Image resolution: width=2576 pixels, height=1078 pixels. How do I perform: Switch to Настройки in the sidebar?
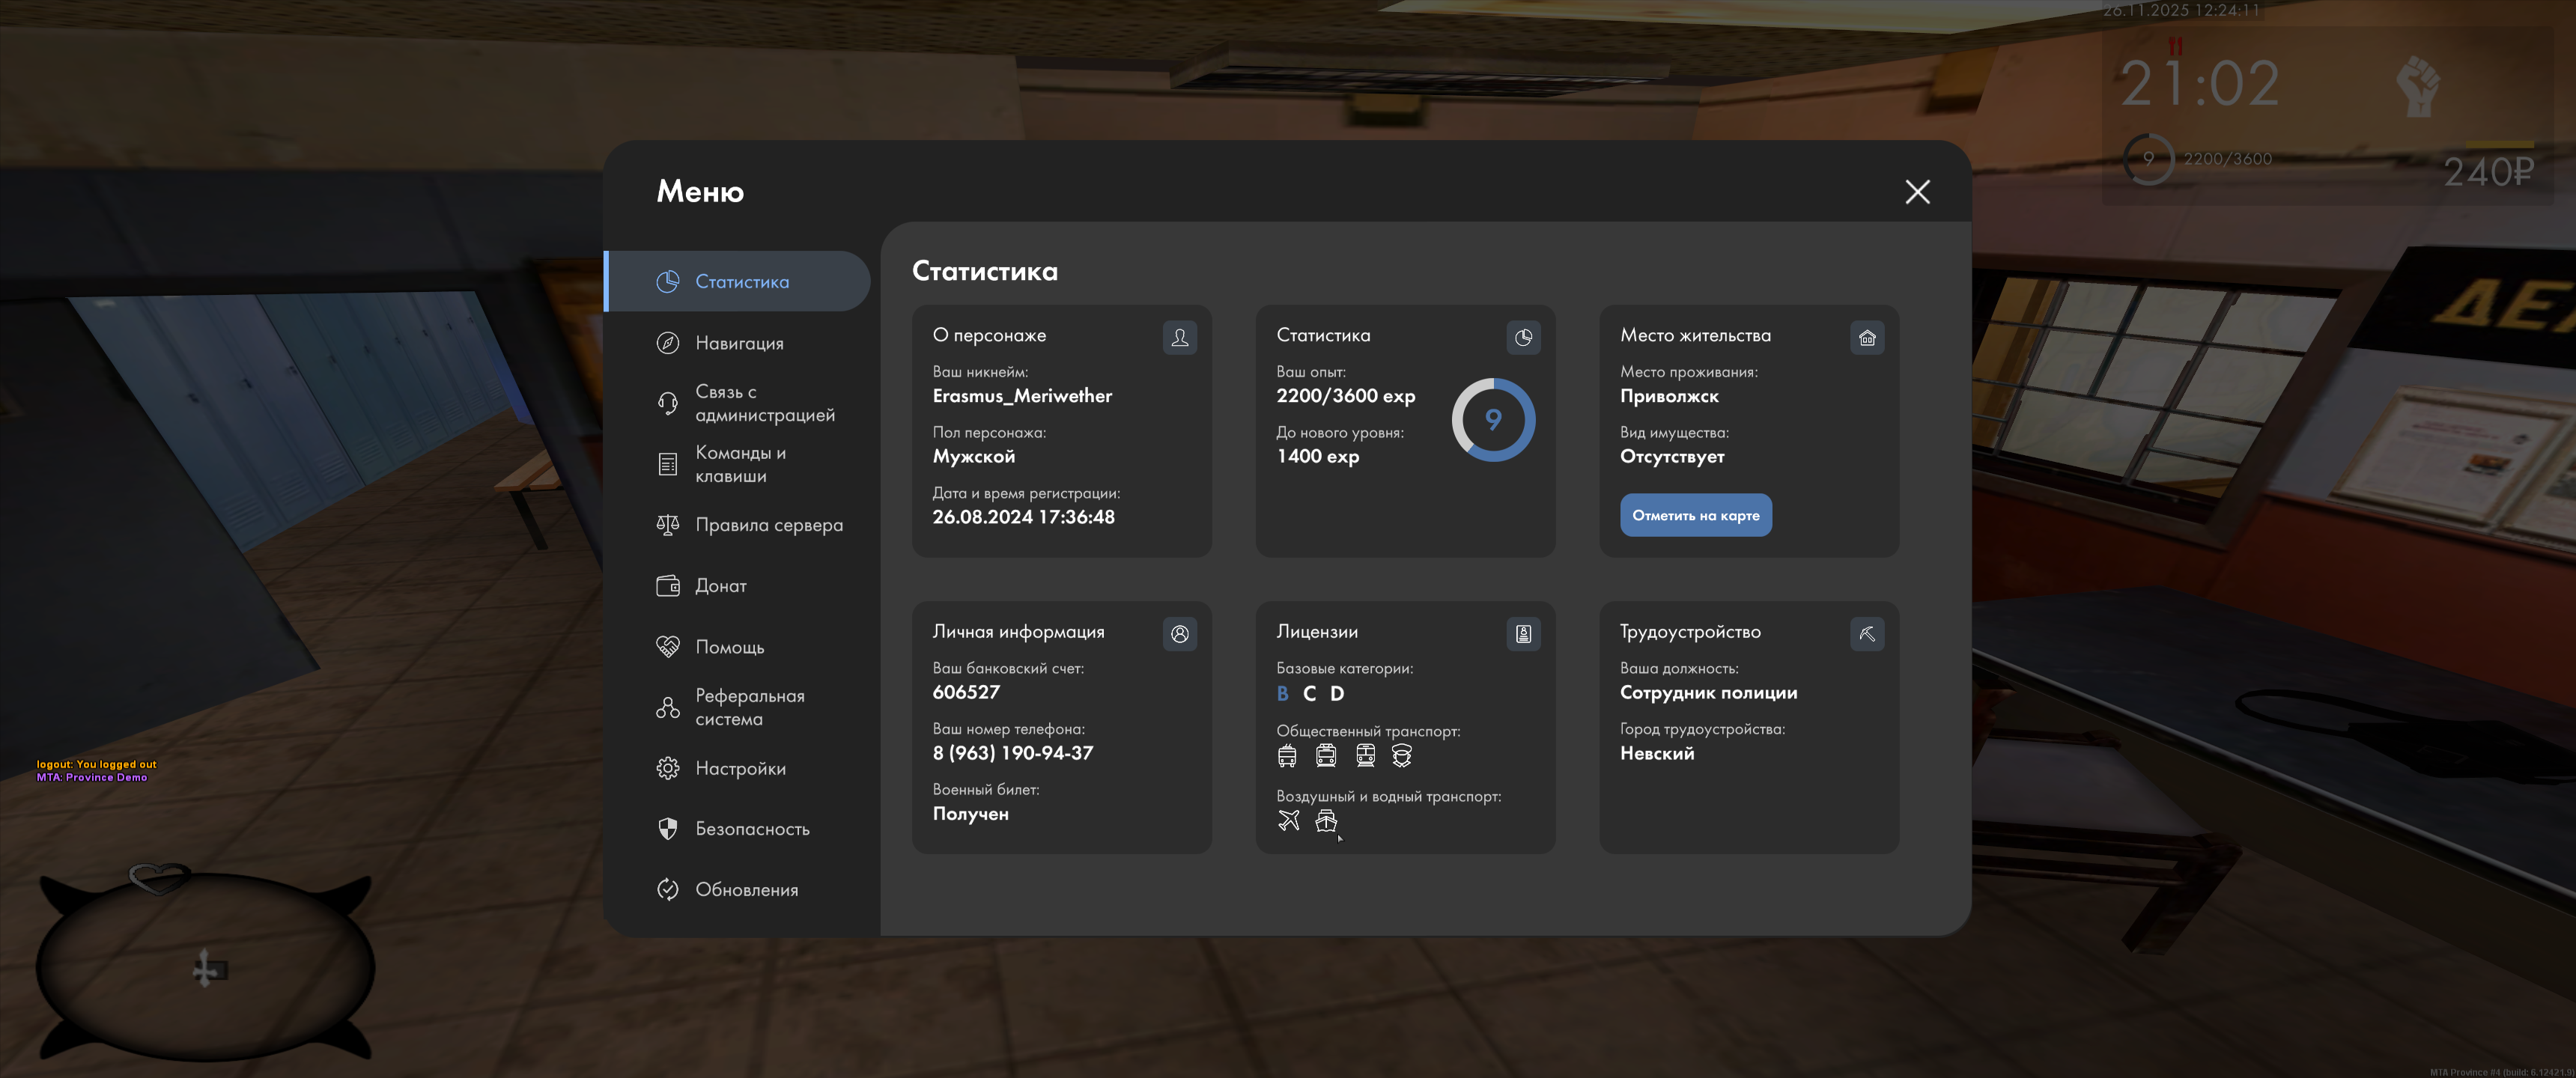point(740,768)
